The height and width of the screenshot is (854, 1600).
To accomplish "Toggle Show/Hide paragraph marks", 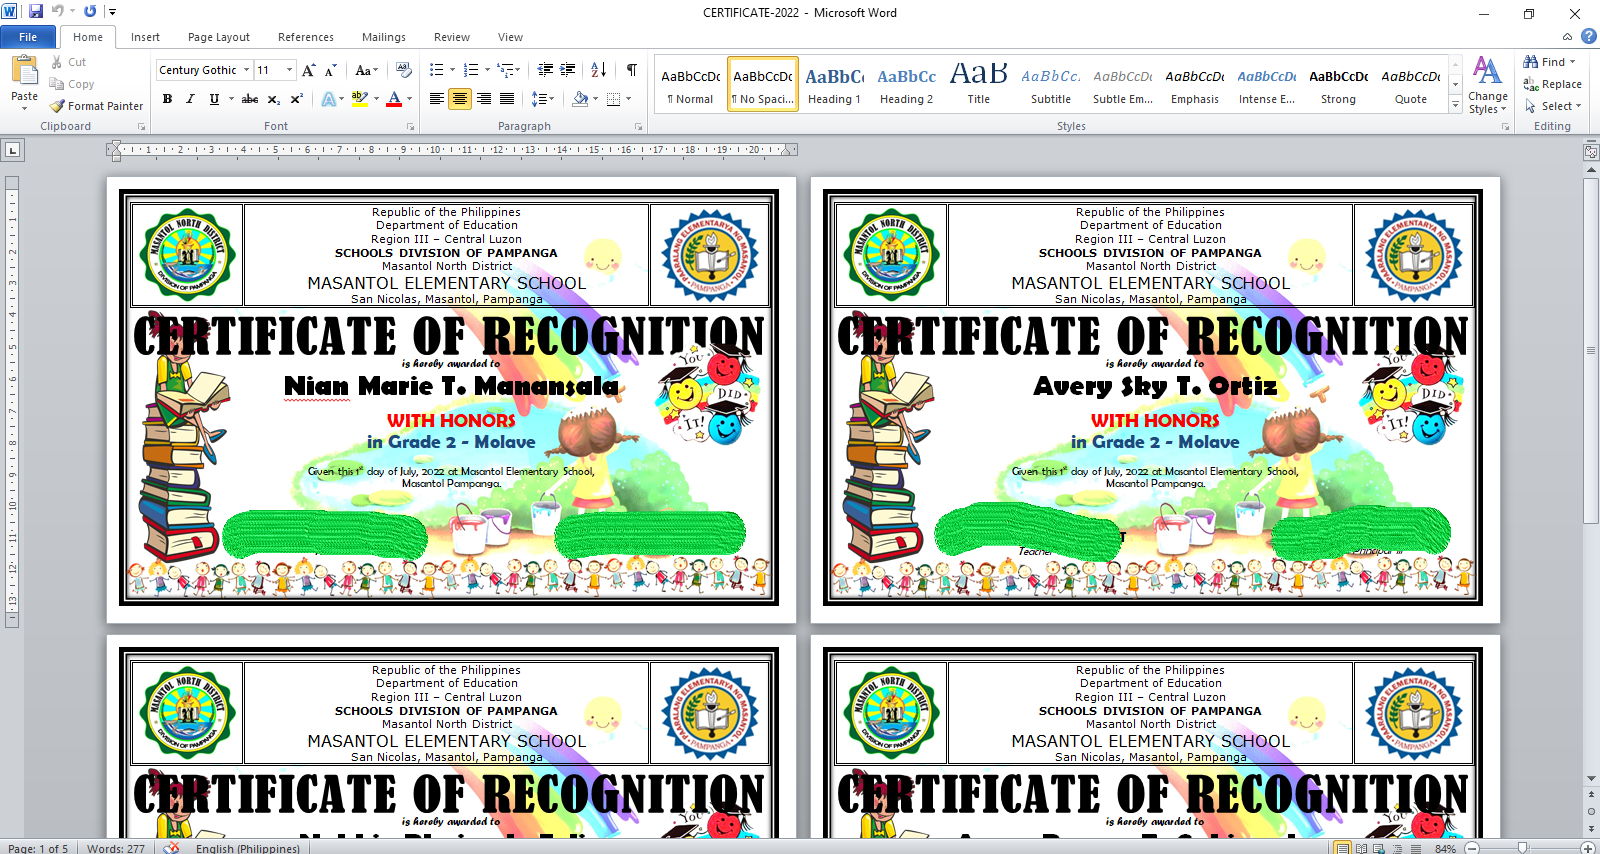I will coord(632,70).
